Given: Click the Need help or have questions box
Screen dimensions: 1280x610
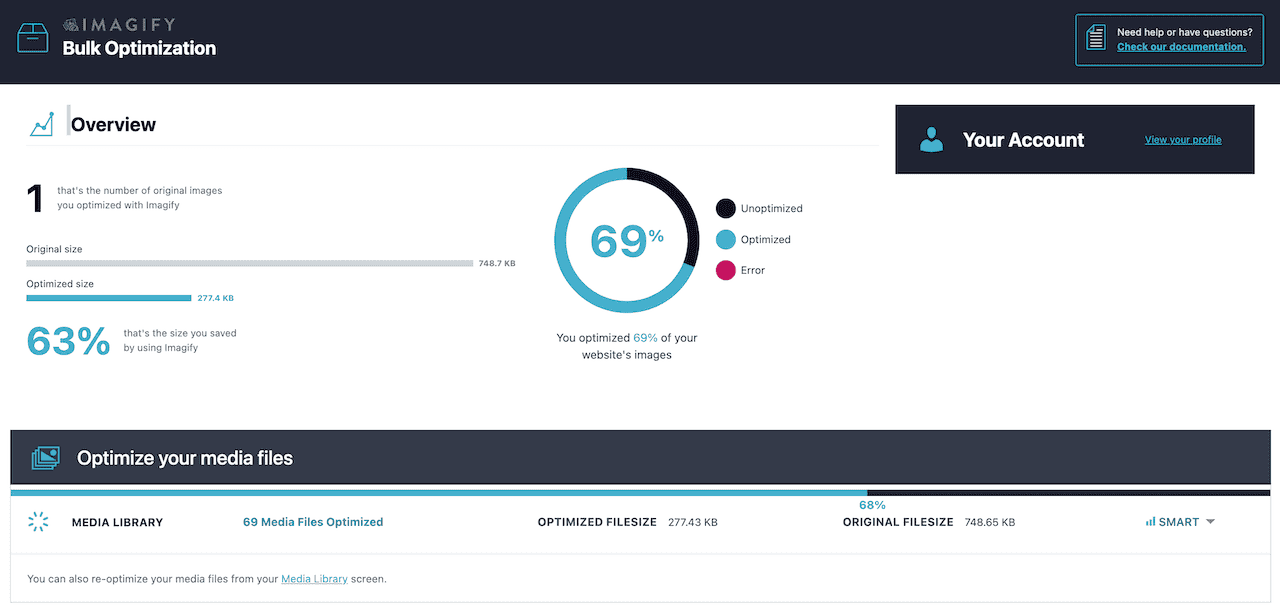Looking at the screenshot, I should (x=1169, y=38).
